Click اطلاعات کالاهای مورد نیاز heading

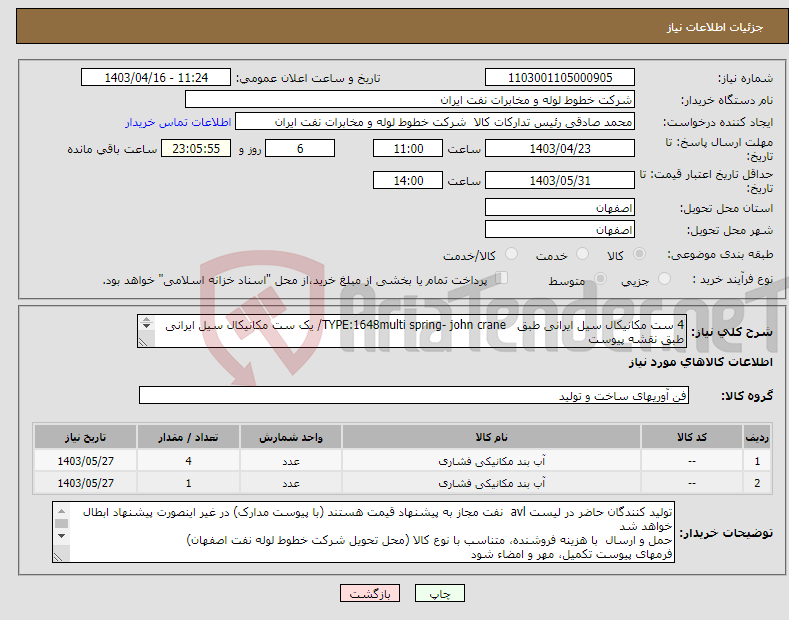(x=700, y=362)
